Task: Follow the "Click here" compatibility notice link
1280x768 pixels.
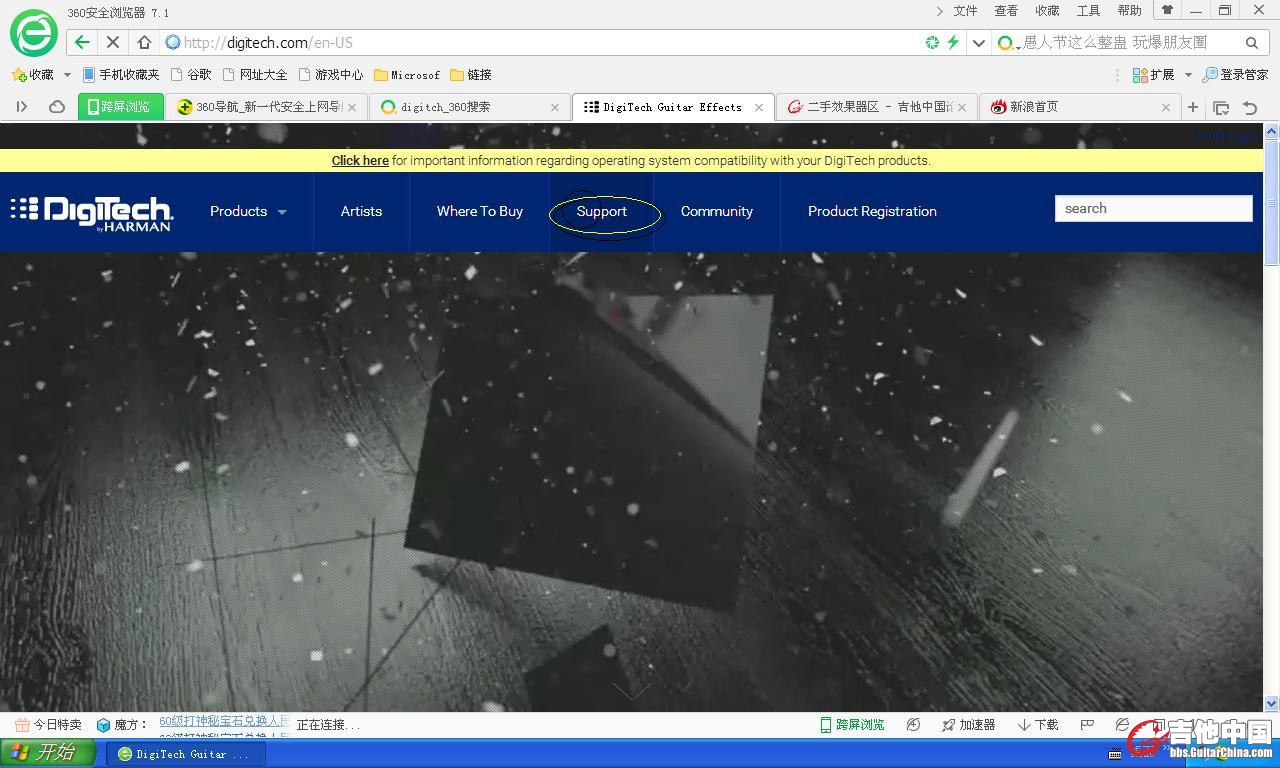Action: coord(360,160)
